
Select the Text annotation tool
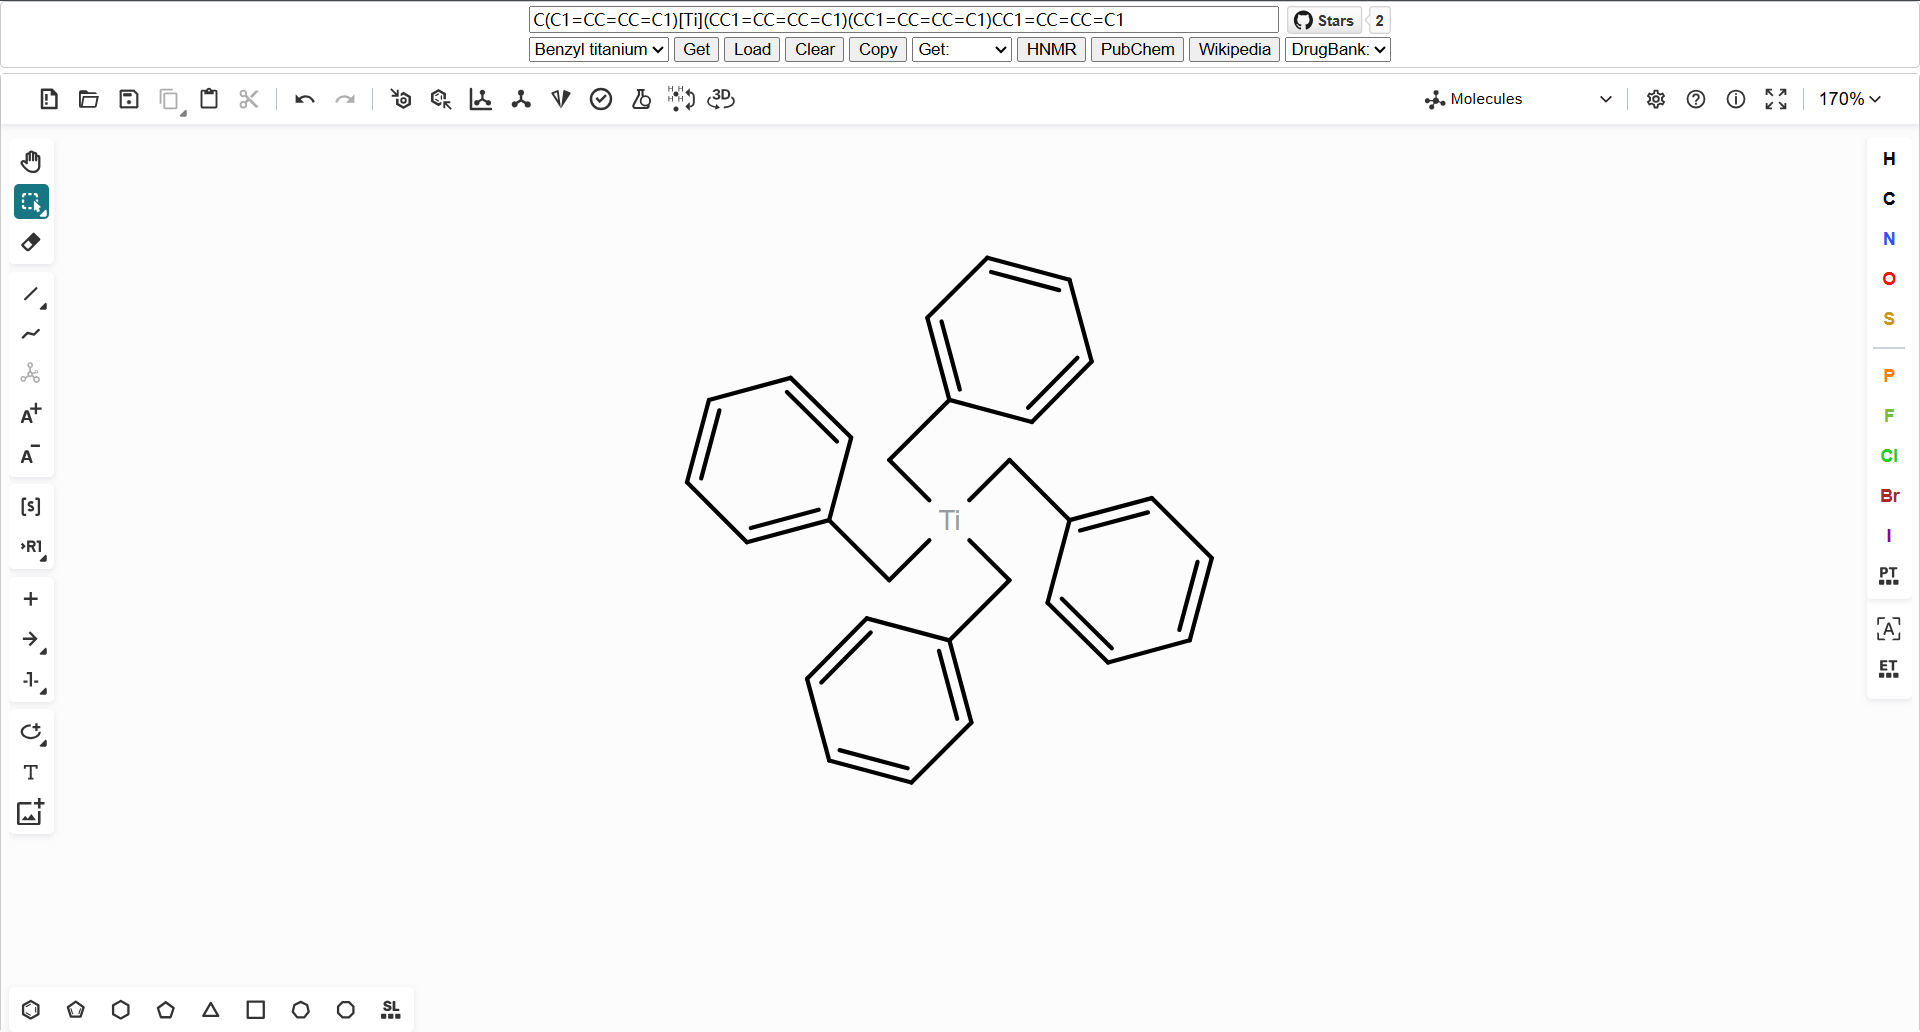coord(31,772)
